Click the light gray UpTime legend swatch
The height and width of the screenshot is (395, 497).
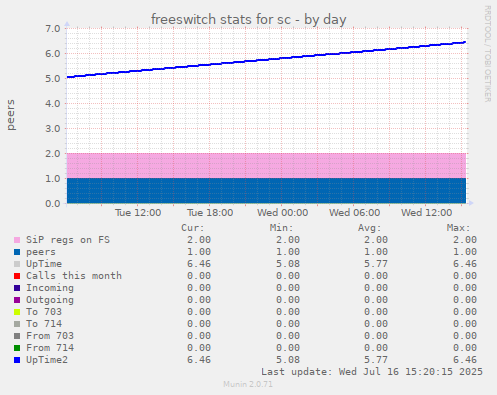coord(17,264)
